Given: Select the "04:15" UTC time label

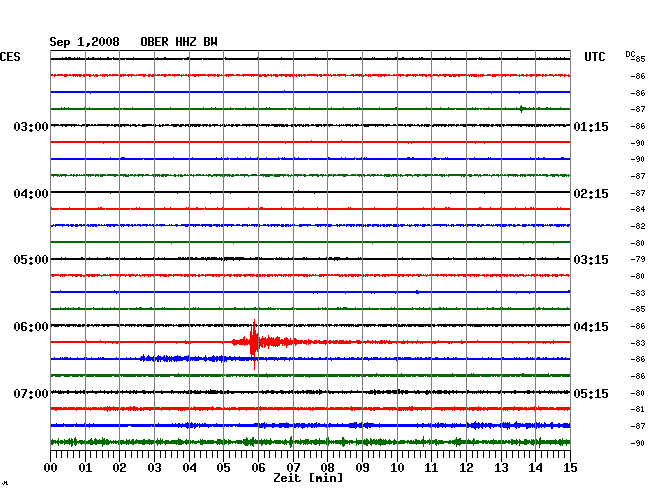Looking at the screenshot, I should pos(591,327).
